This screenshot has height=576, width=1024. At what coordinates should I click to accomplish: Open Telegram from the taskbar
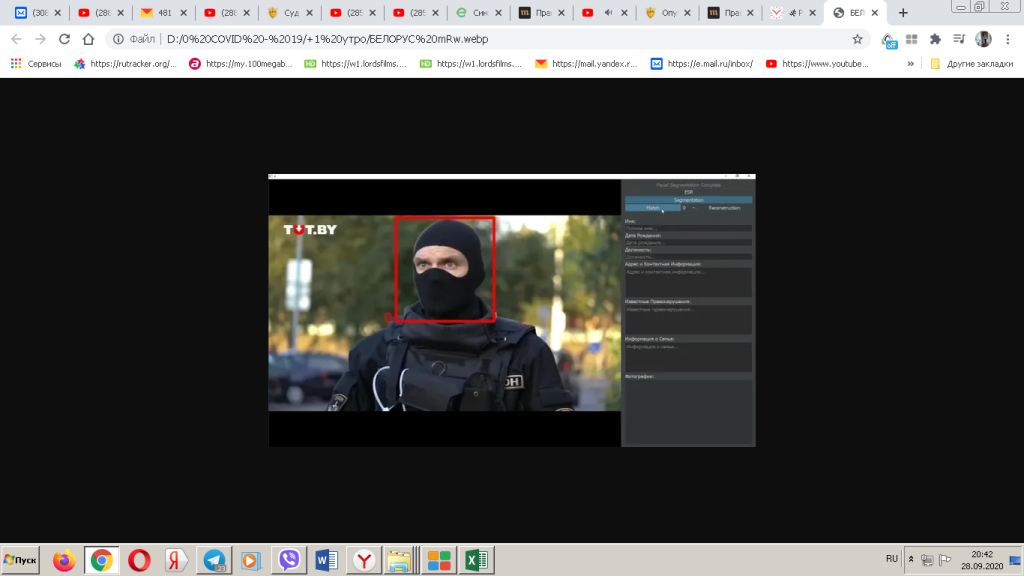[x=214, y=560]
